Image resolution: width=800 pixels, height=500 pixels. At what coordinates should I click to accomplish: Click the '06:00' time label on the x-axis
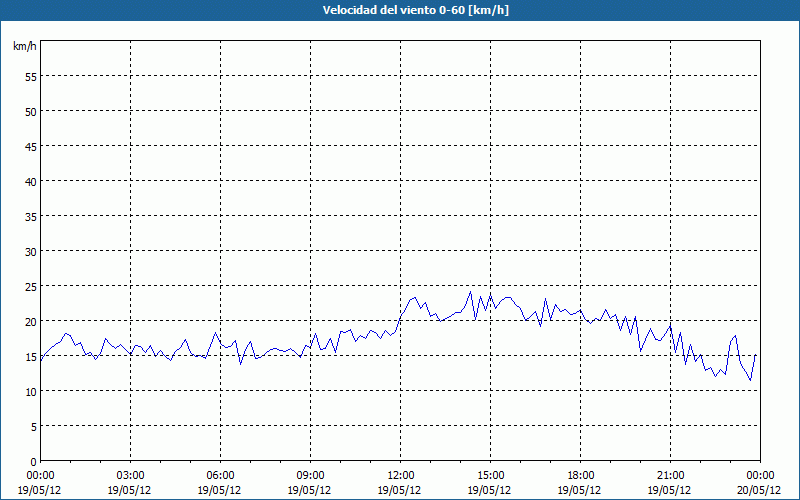(220, 476)
